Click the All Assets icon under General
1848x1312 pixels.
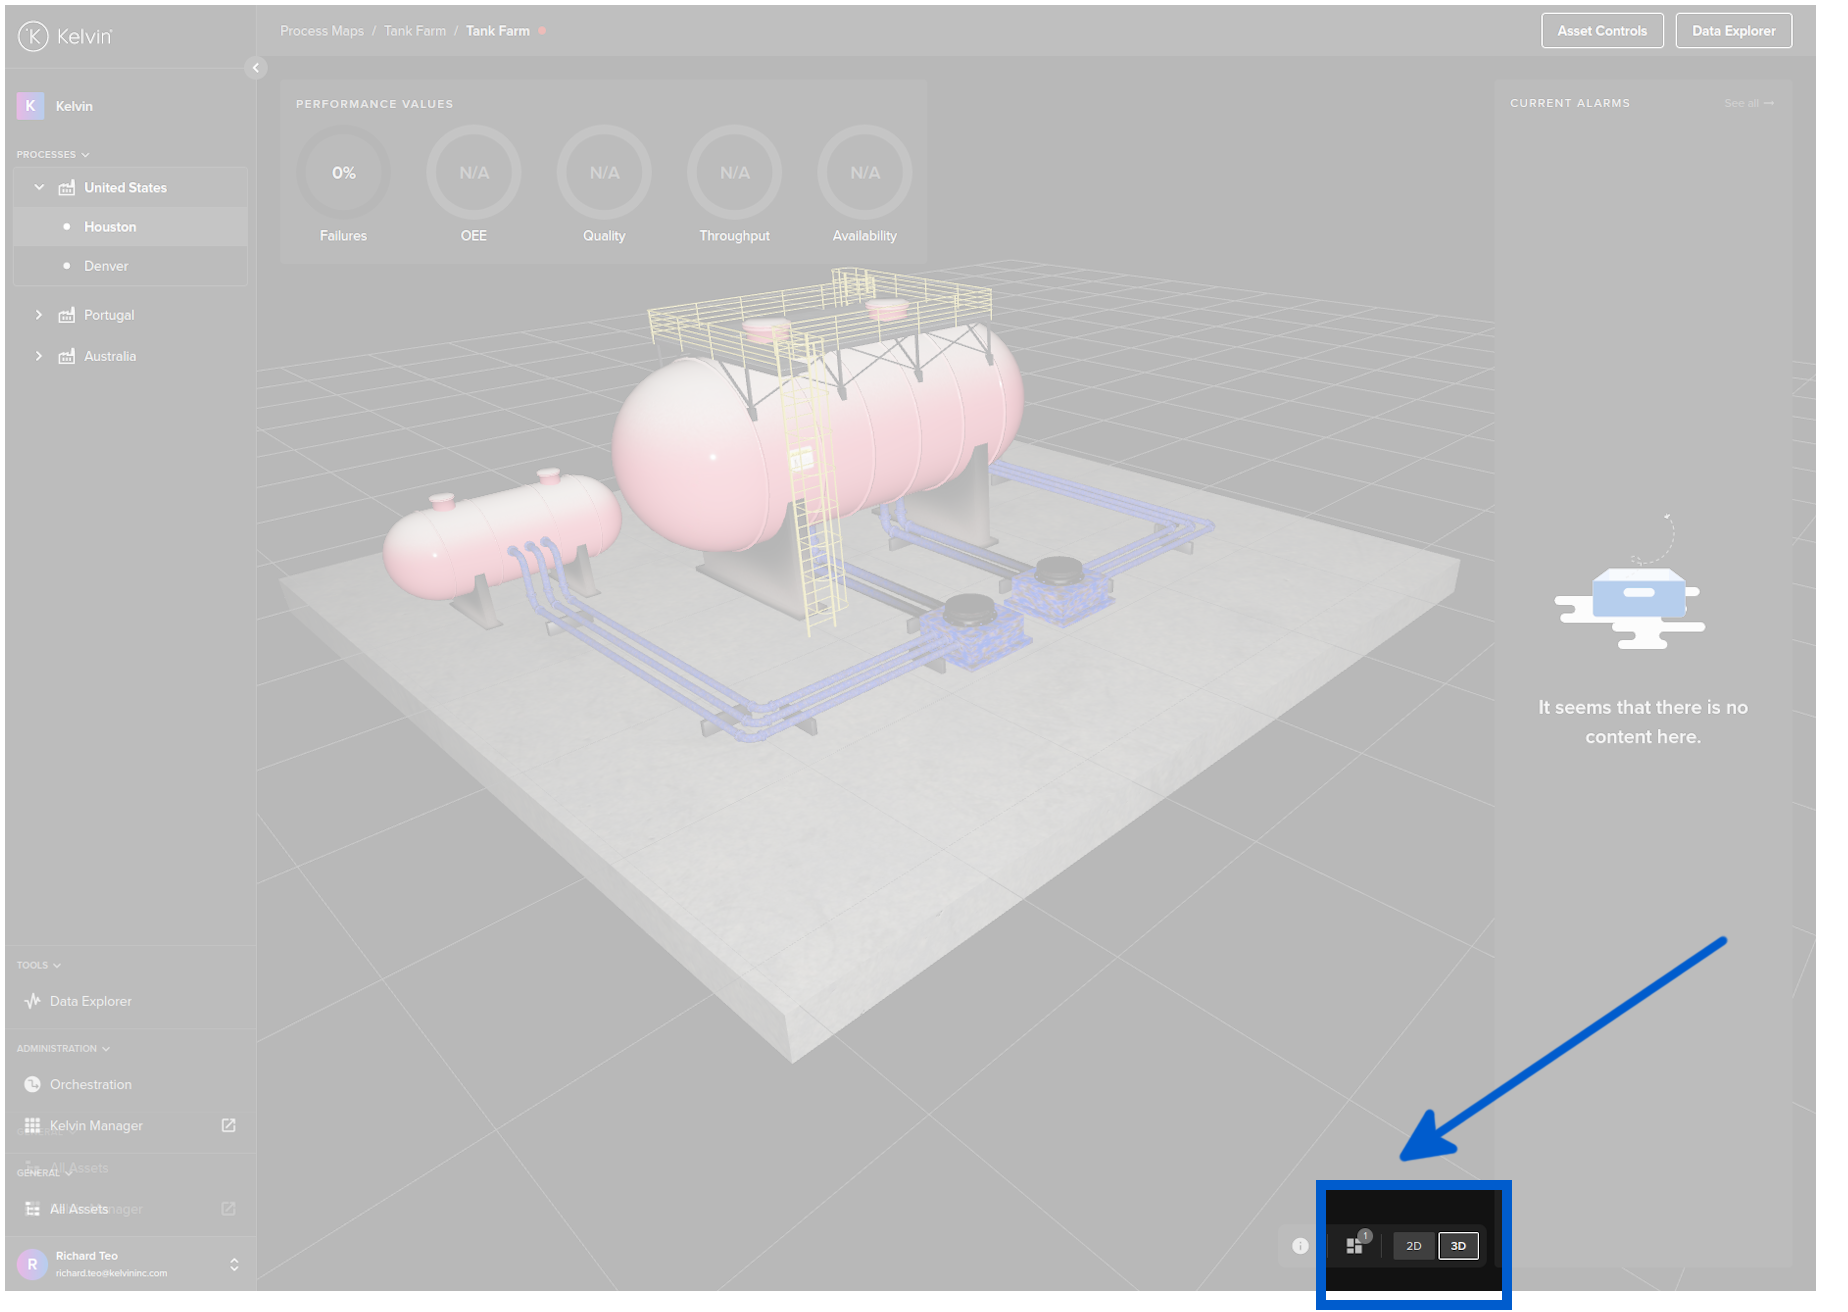tap(33, 1208)
